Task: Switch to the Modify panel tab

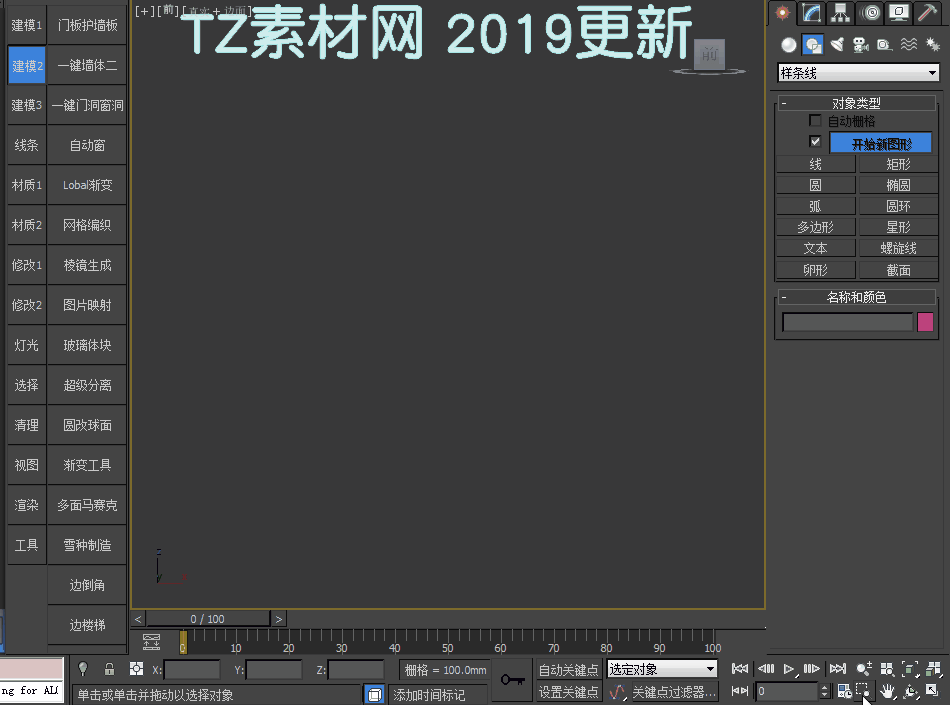Action: [811, 13]
